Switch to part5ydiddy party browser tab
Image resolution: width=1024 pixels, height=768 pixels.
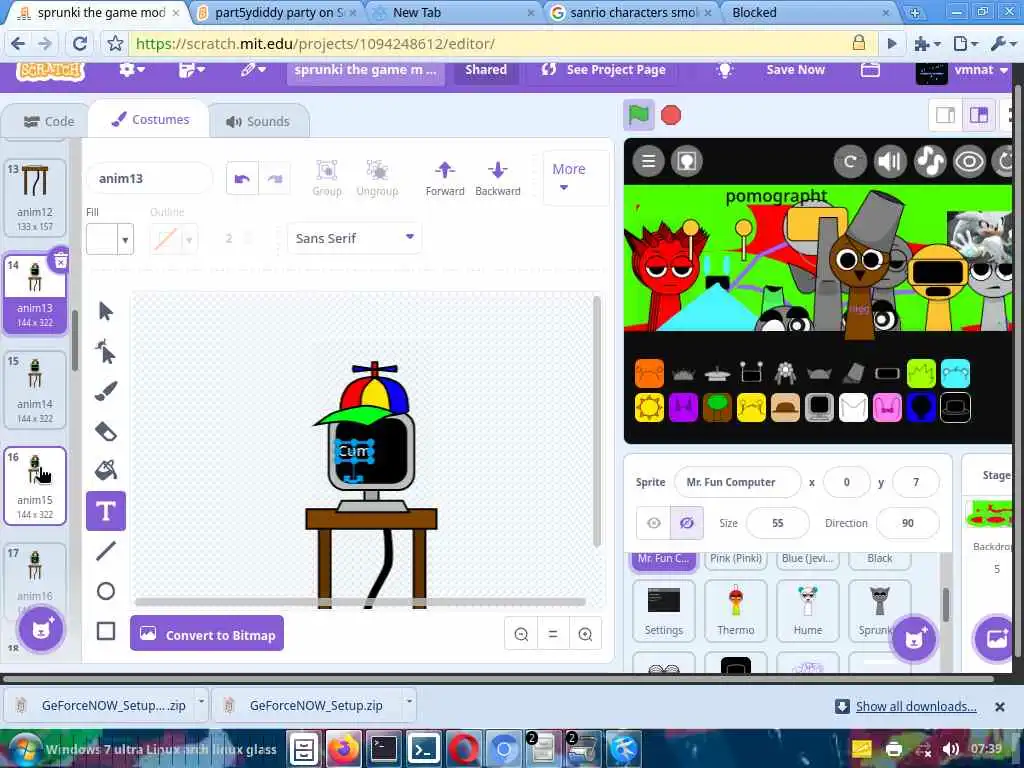coord(278,12)
